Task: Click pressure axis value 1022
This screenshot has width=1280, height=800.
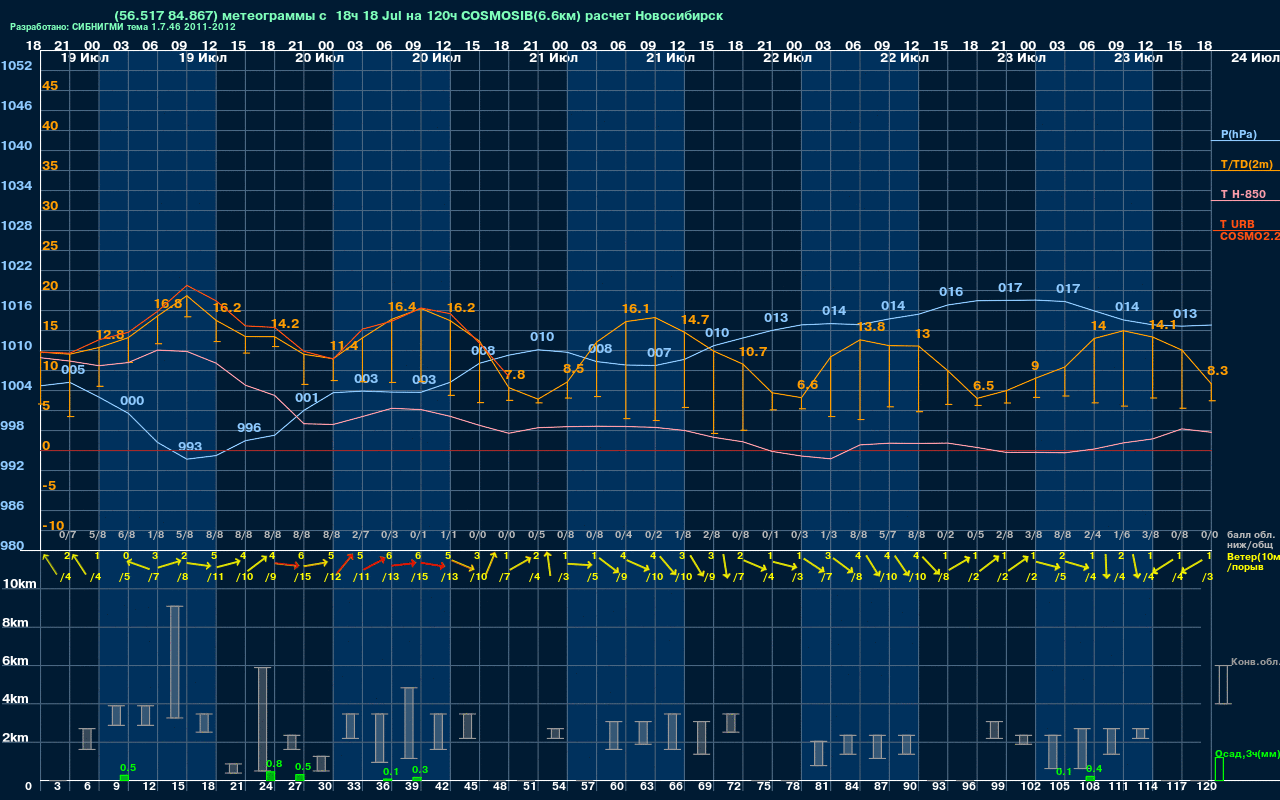Action: [16, 266]
